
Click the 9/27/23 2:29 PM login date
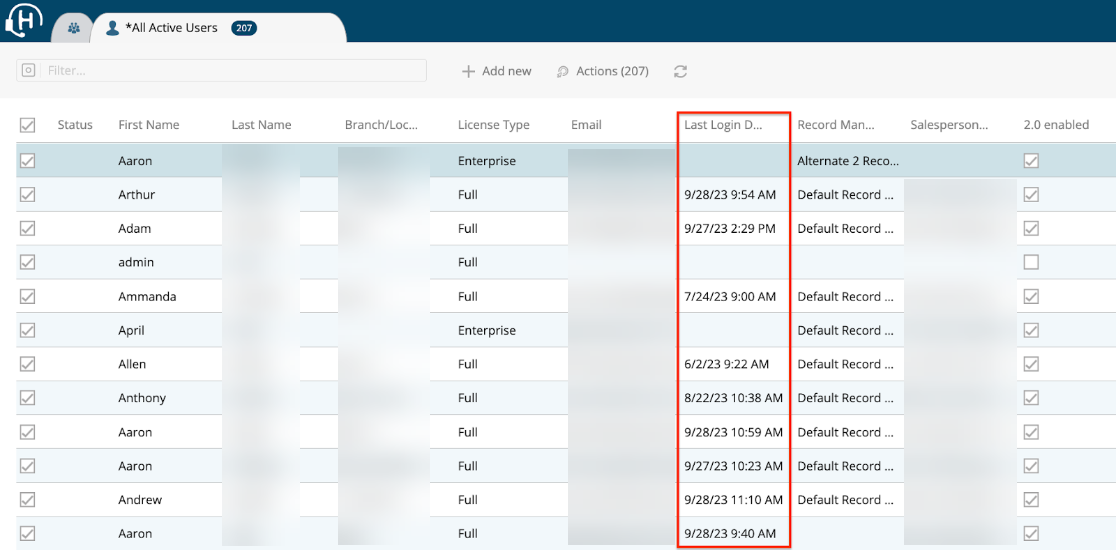(x=730, y=228)
